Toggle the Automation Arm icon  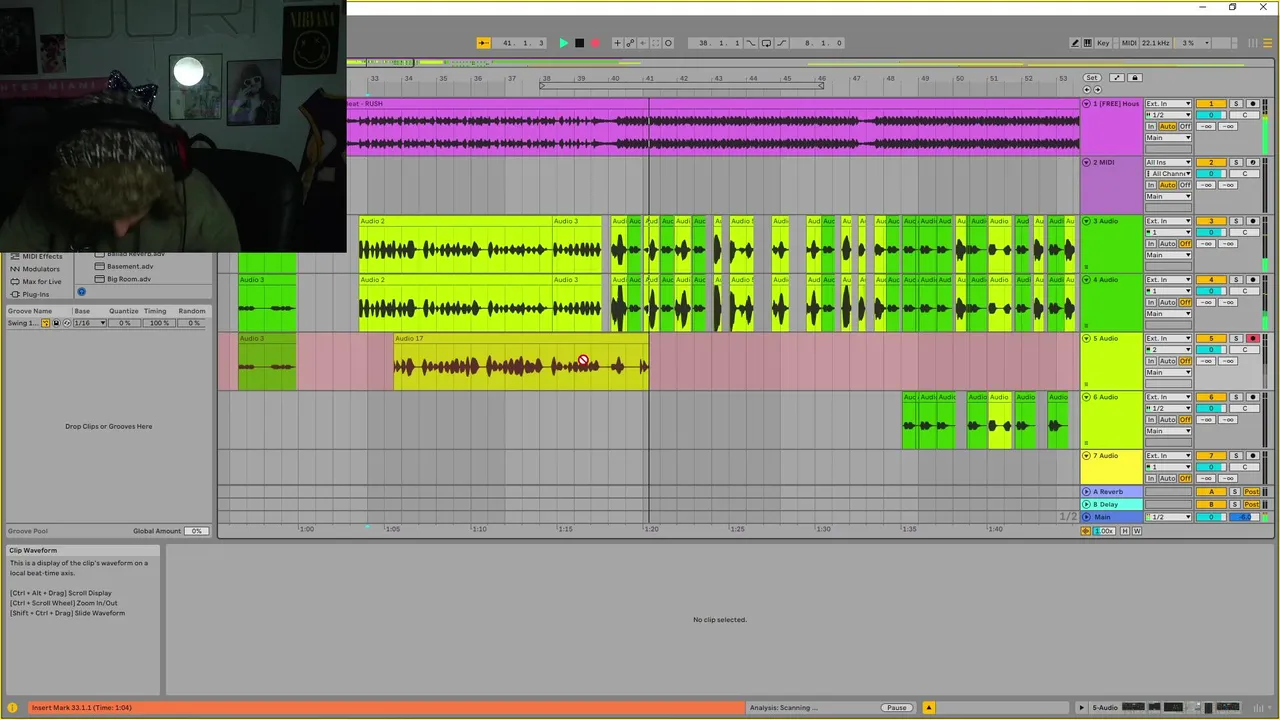pos(630,43)
